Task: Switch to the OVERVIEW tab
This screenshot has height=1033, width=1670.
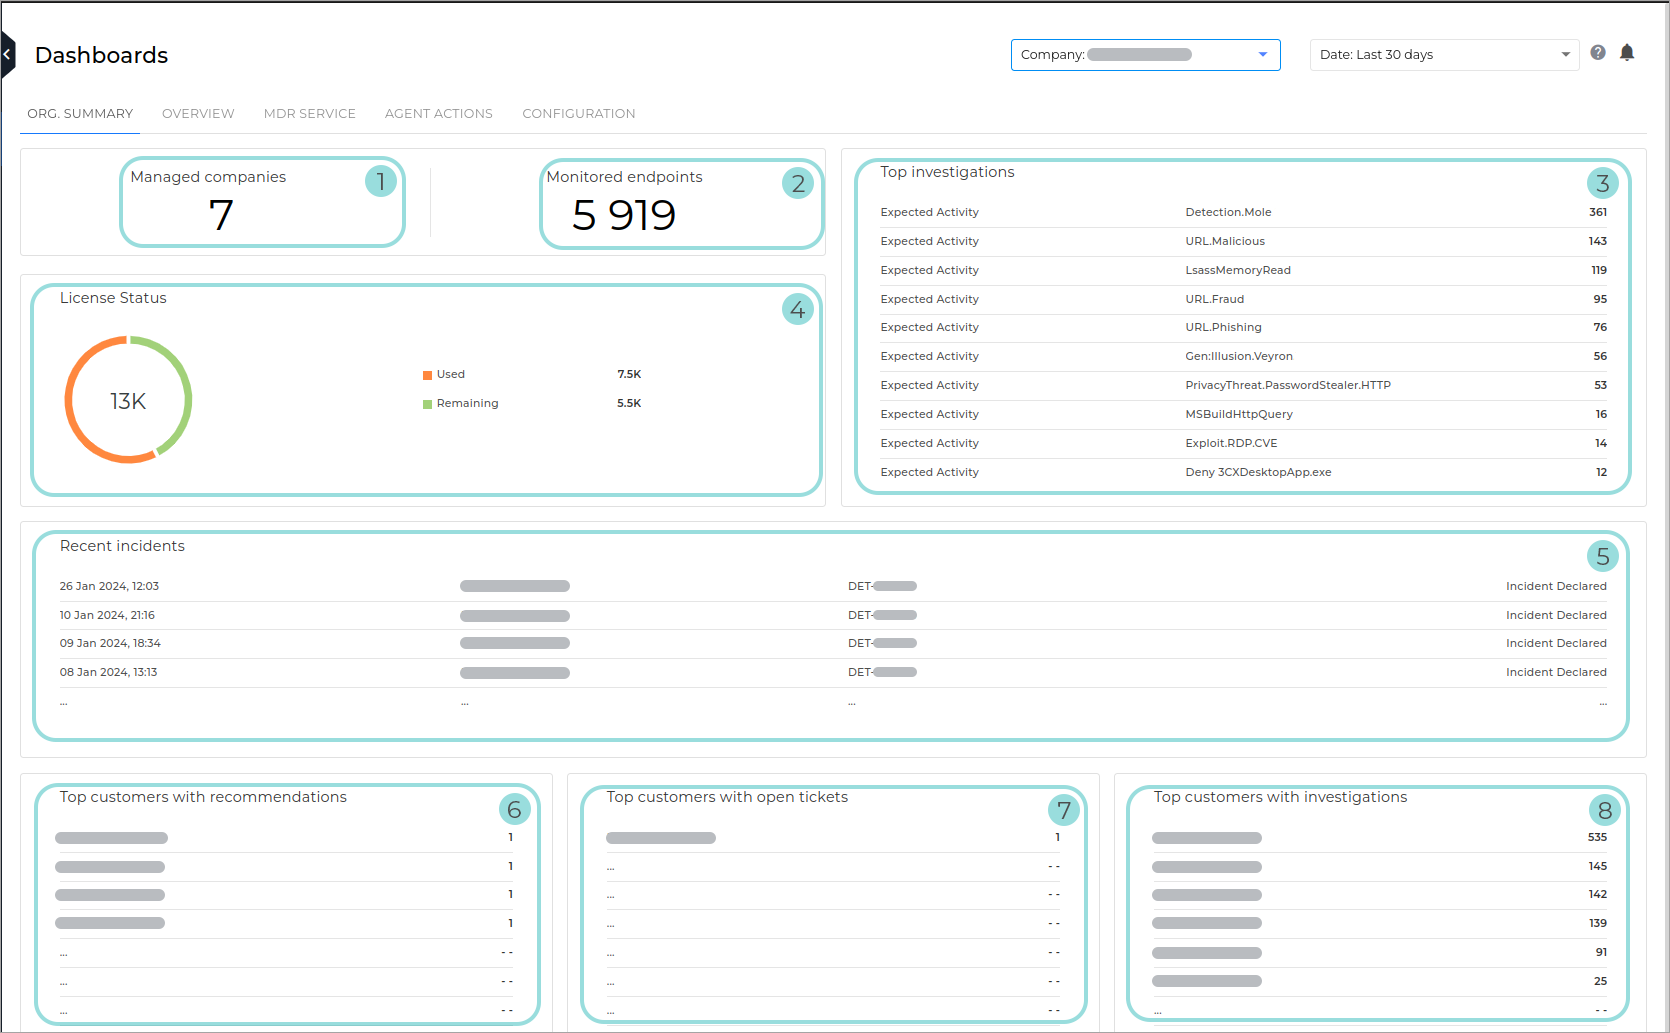Action: (197, 113)
